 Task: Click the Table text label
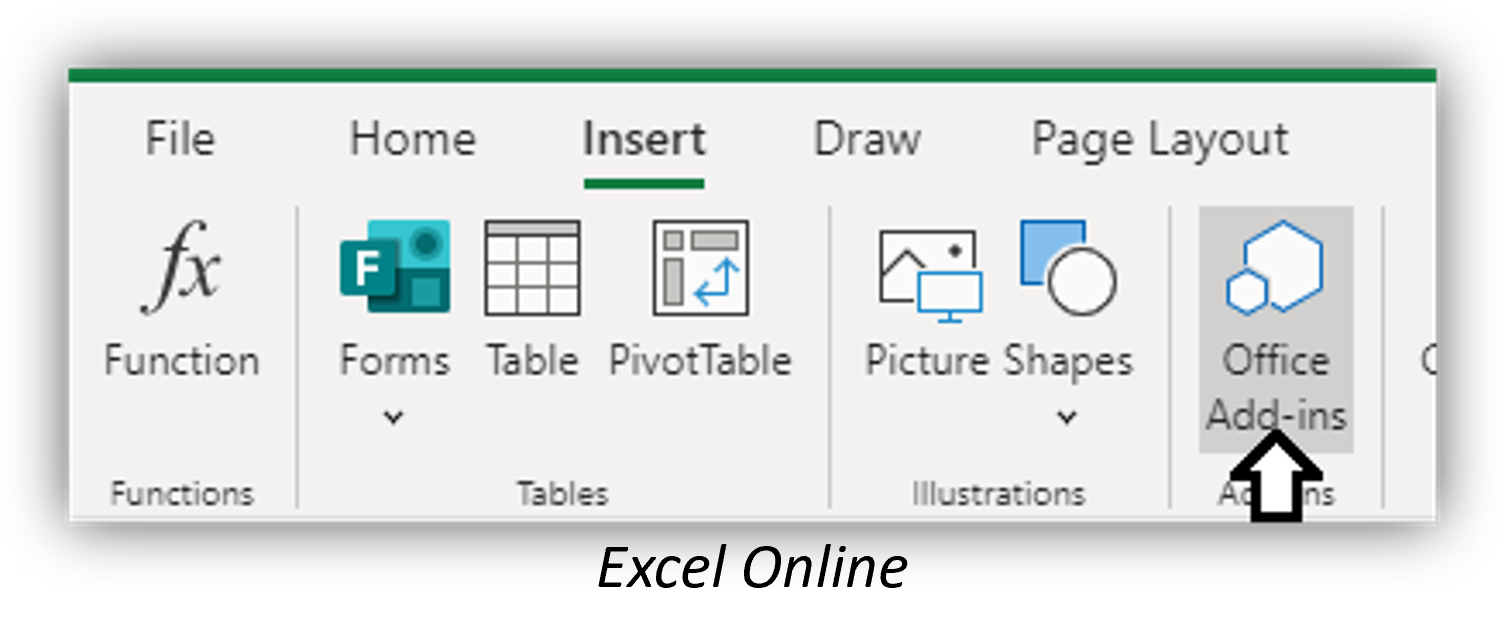[x=532, y=360]
